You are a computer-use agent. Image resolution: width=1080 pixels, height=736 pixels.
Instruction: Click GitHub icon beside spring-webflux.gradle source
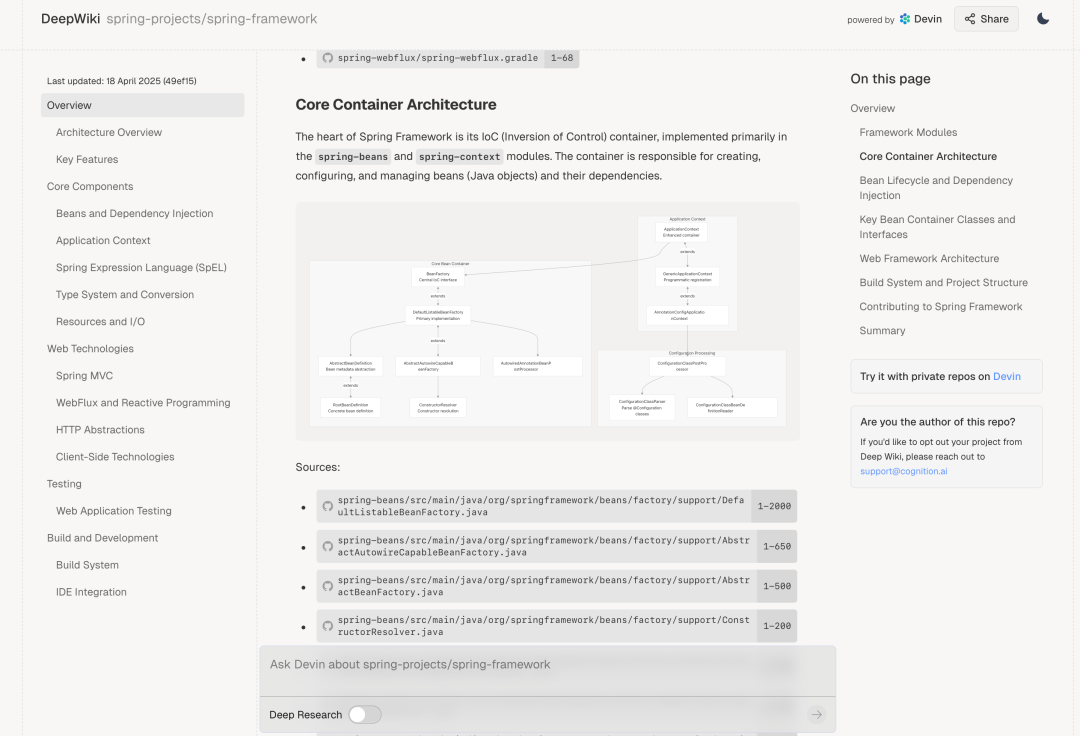(328, 58)
